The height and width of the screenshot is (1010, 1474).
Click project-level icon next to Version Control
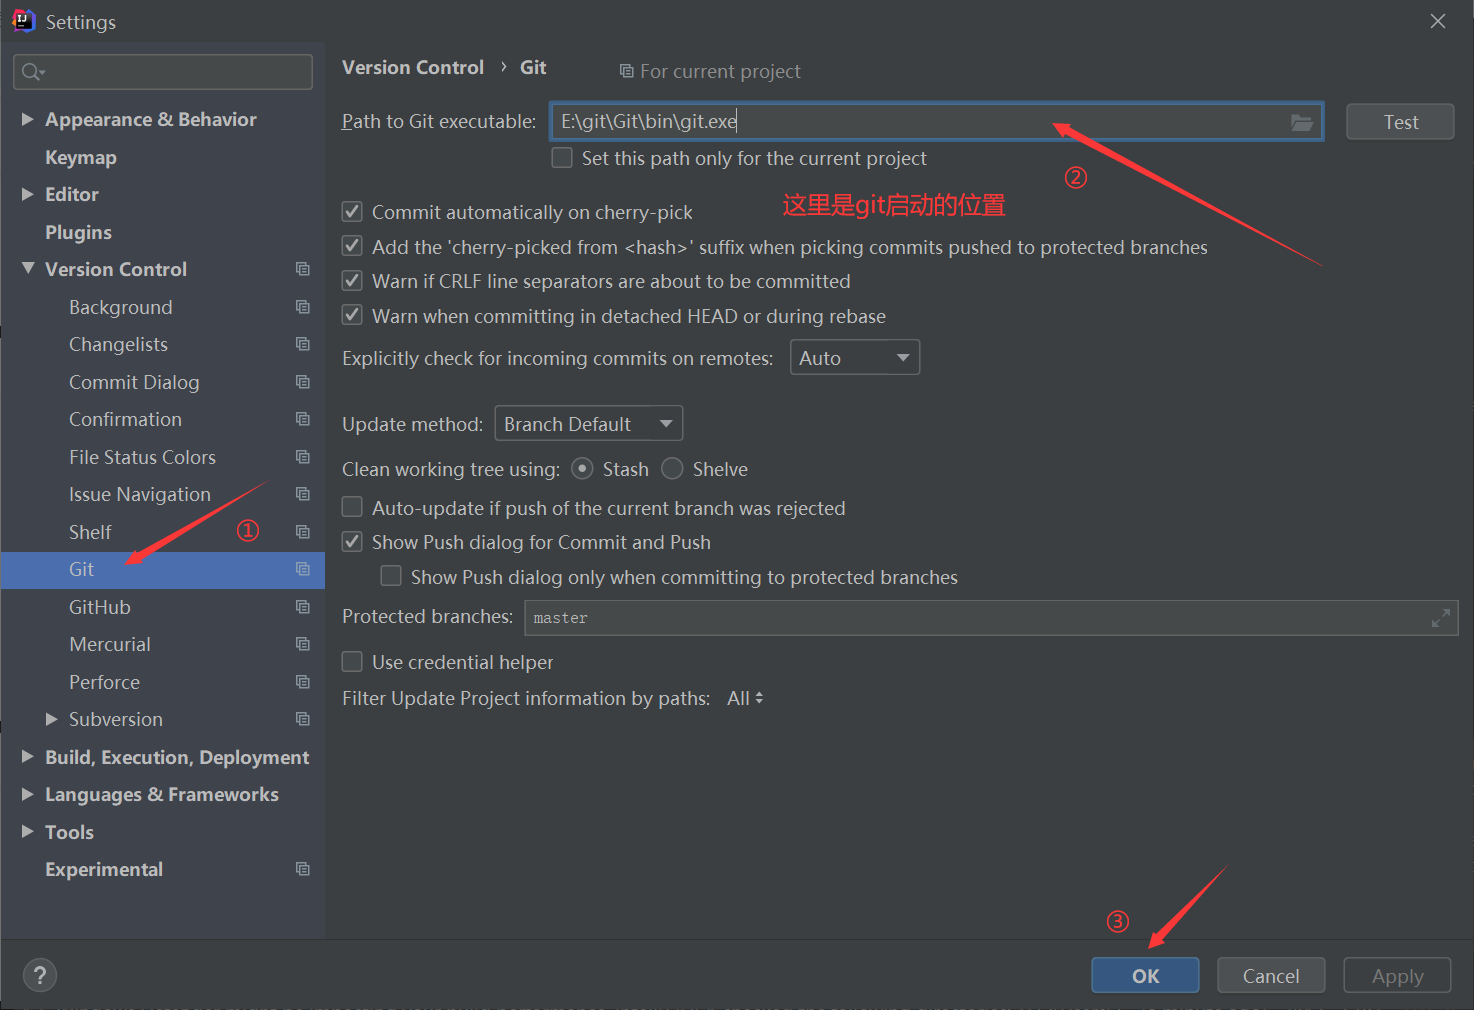[303, 269]
